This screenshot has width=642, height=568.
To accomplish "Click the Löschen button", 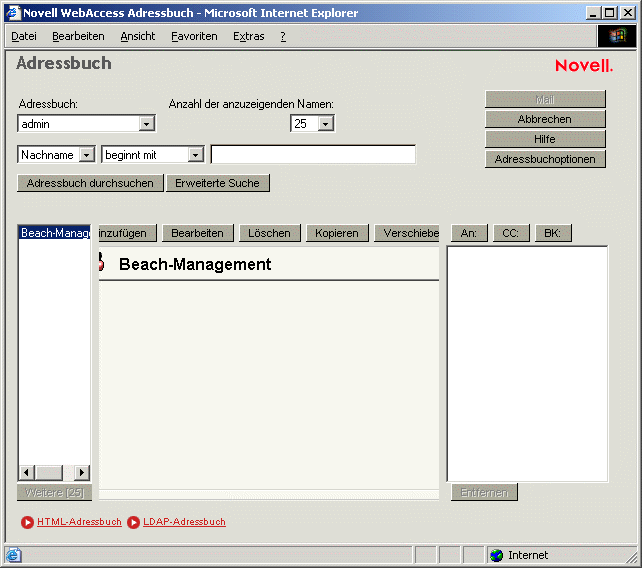I will (x=269, y=233).
